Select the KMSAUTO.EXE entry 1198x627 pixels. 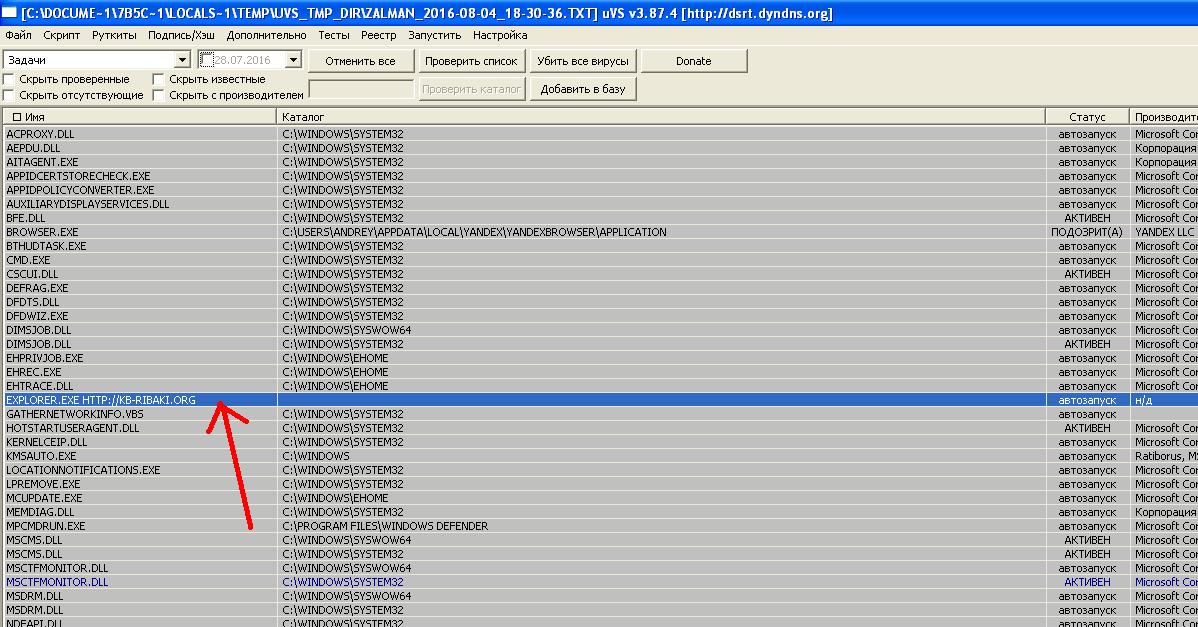(x=41, y=456)
